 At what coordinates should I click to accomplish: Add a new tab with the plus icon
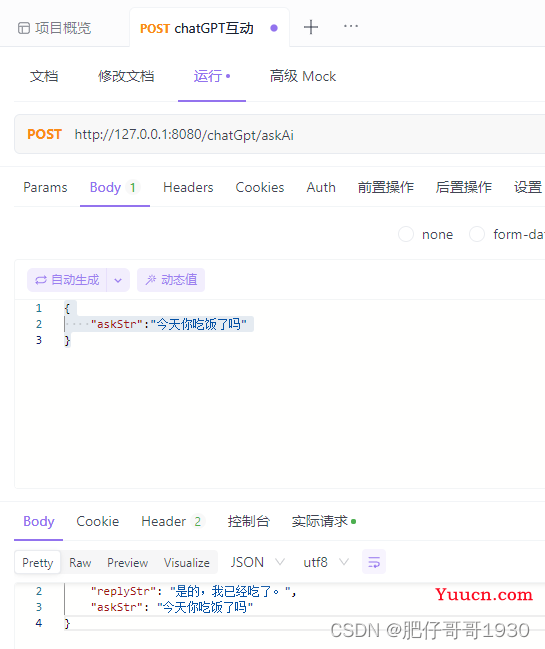click(311, 27)
